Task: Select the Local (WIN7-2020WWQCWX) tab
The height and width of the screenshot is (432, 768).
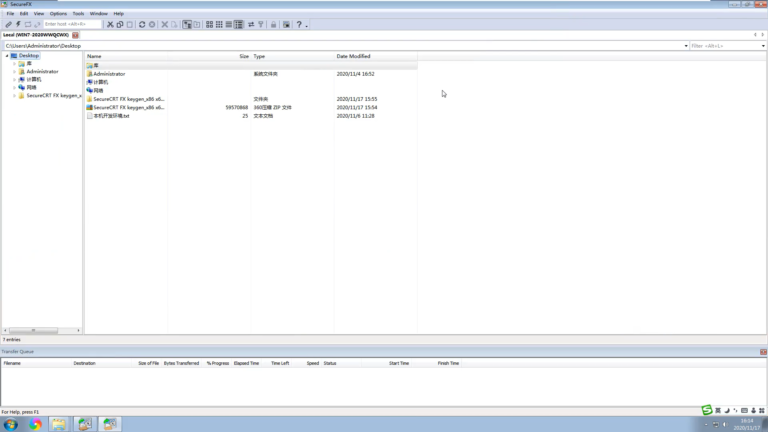Action: [x=36, y=35]
